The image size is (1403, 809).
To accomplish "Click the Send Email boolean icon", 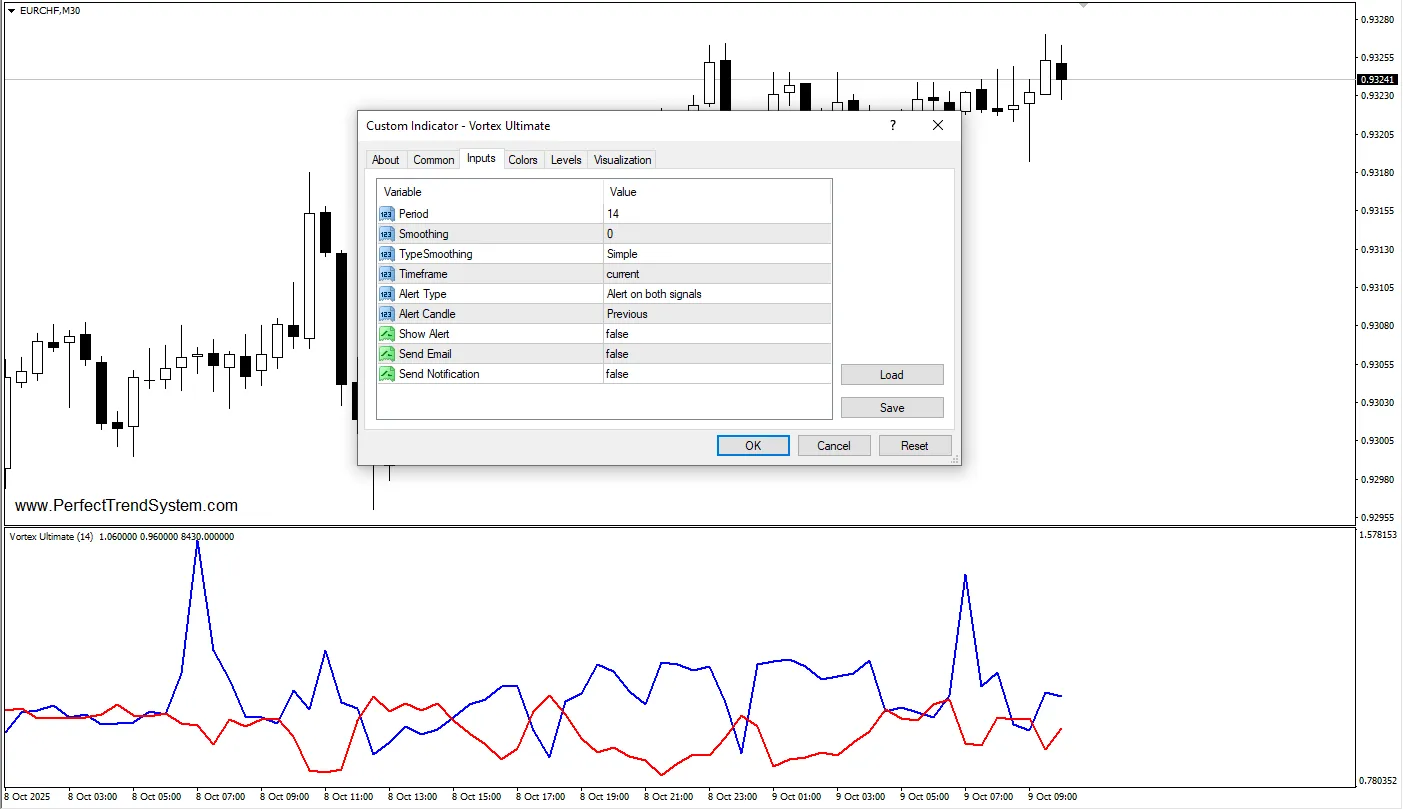I will coord(387,354).
